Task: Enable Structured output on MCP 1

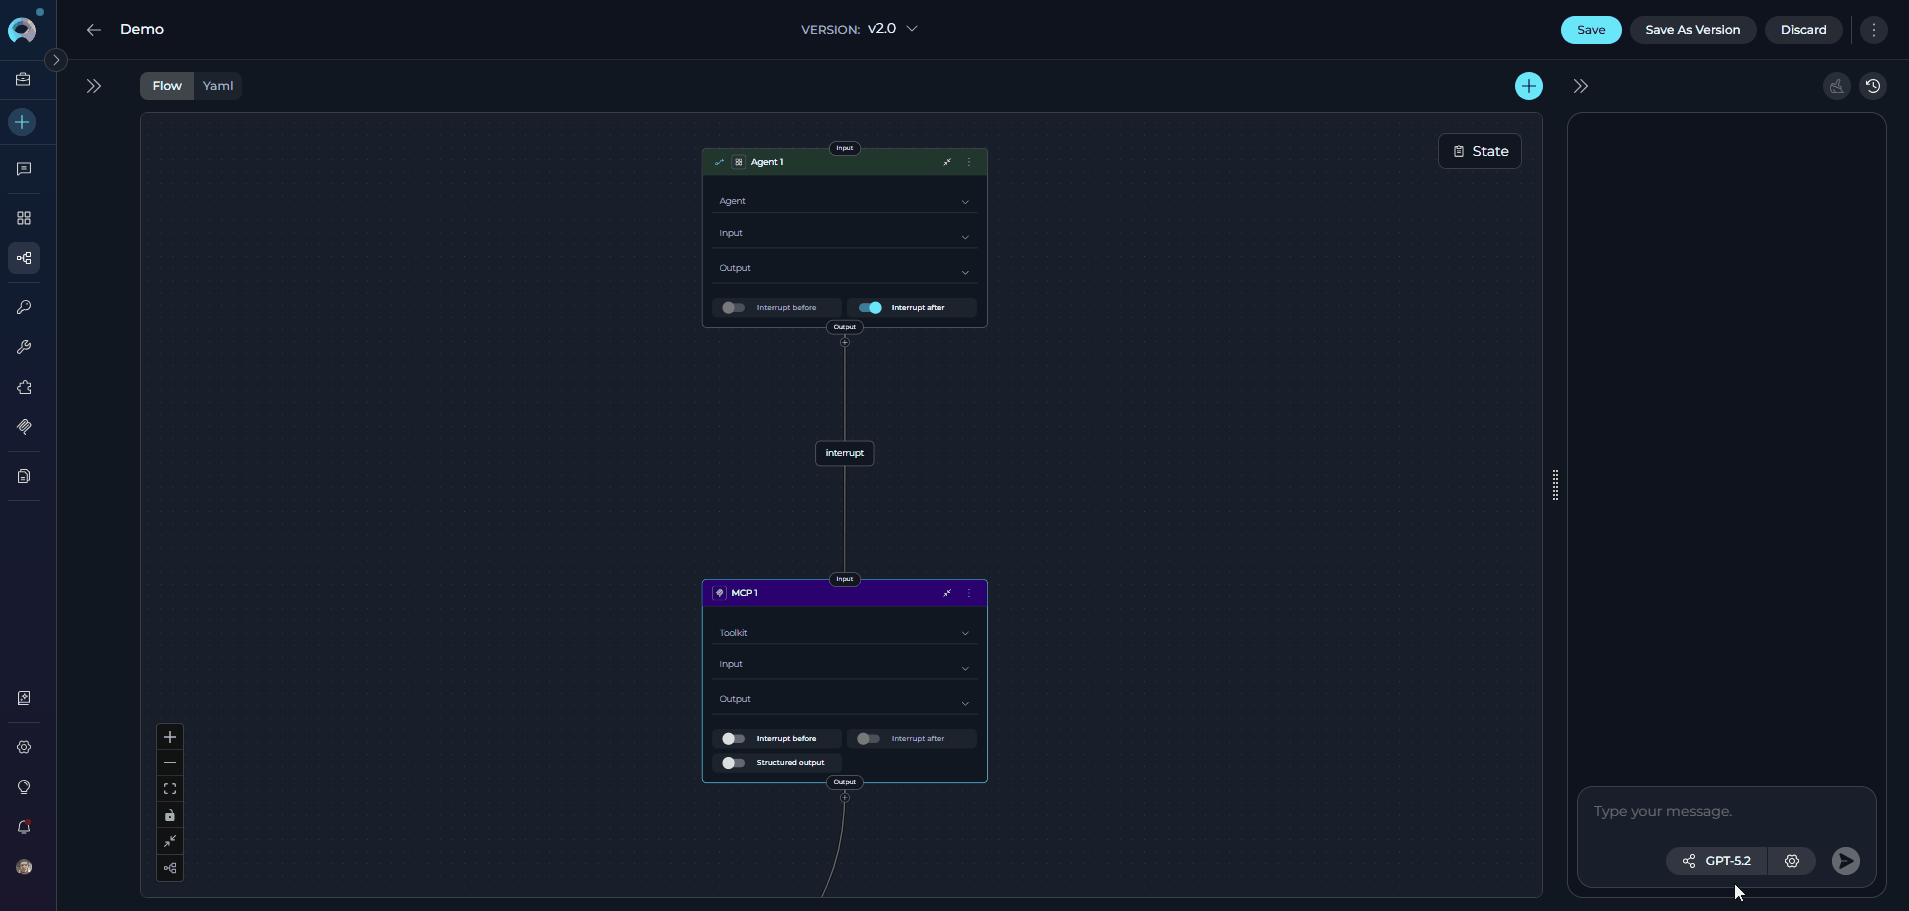Action: click(x=733, y=763)
